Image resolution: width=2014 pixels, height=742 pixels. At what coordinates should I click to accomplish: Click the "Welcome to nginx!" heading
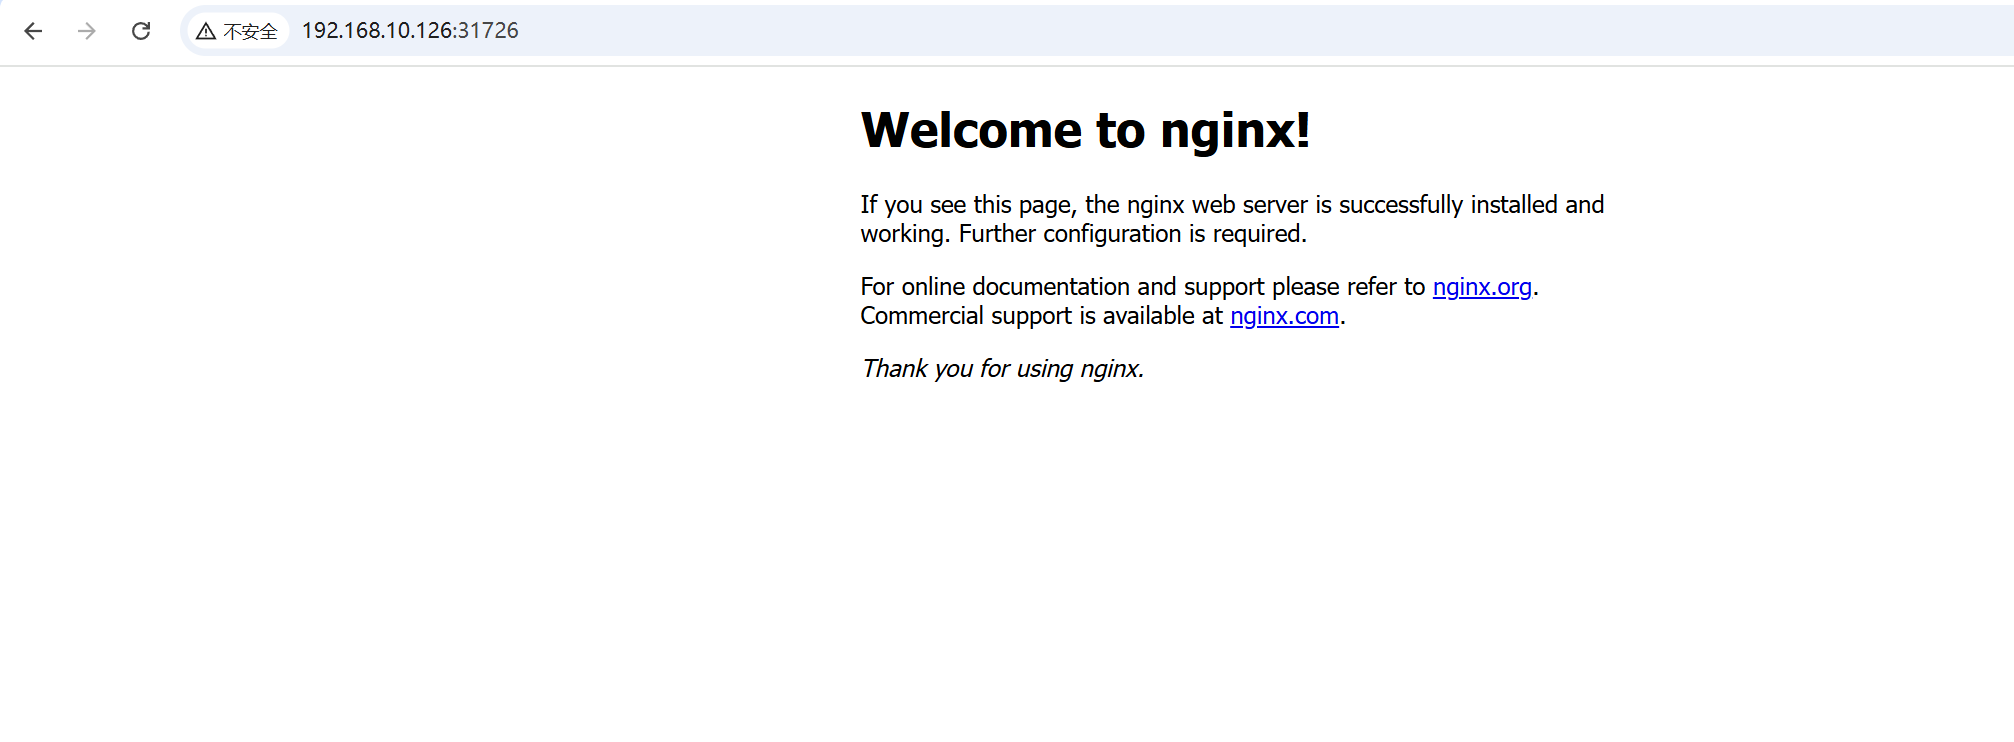pyautogui.click(x=1086, y=130)
